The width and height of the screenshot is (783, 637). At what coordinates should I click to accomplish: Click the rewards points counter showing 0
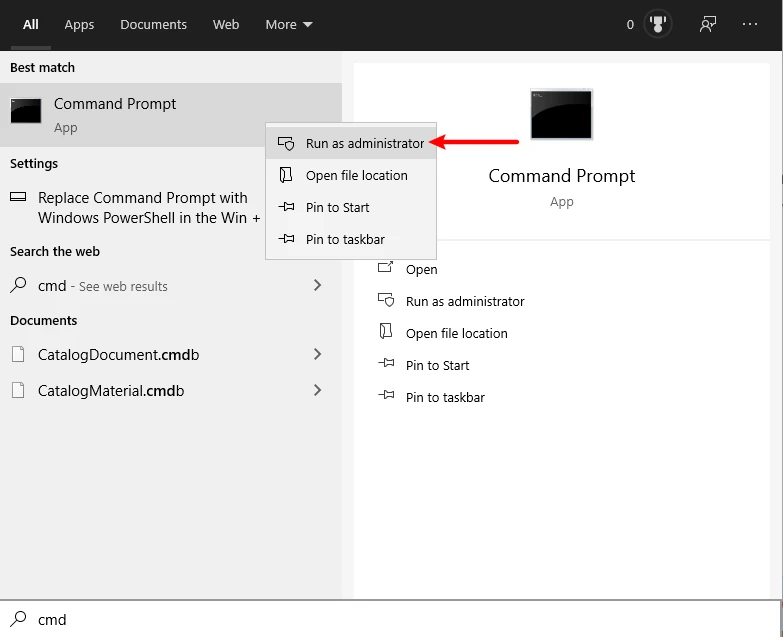coord(630,24)
